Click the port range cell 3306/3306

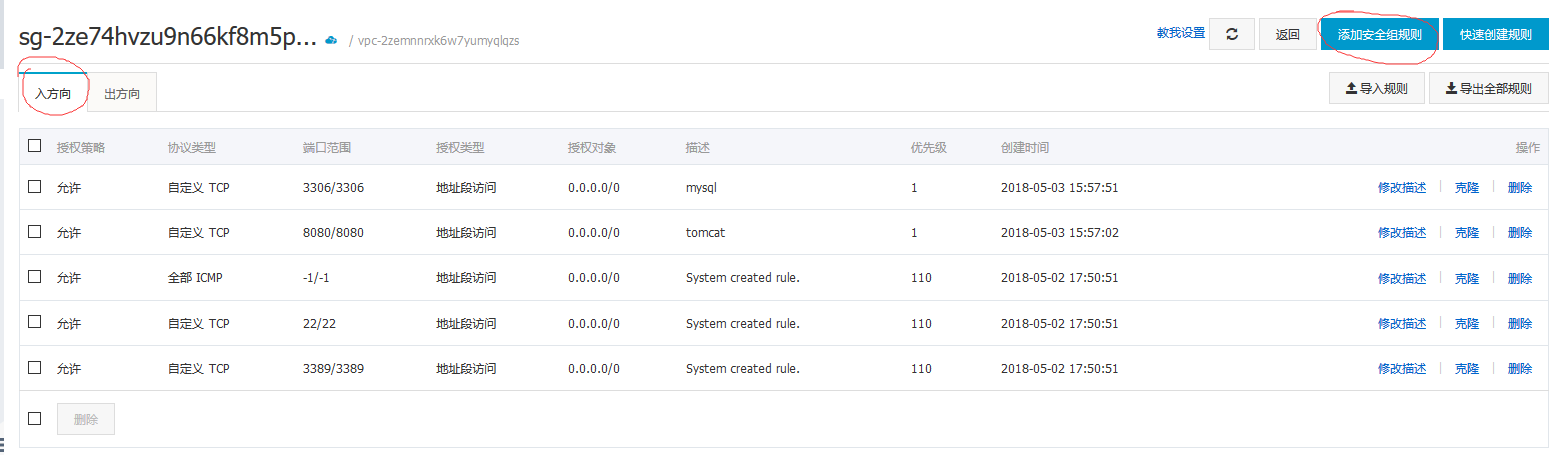[333, 187]
